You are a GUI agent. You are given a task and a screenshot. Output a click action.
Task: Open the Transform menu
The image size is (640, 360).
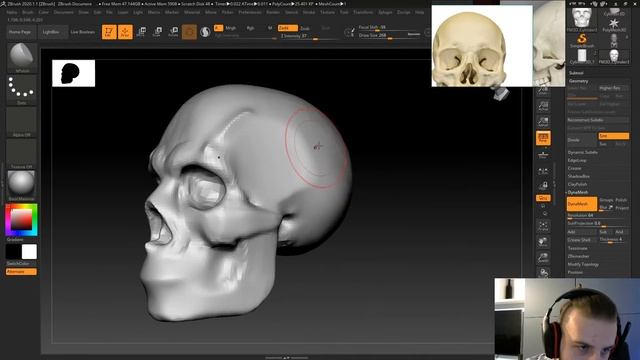pos(363,12)
